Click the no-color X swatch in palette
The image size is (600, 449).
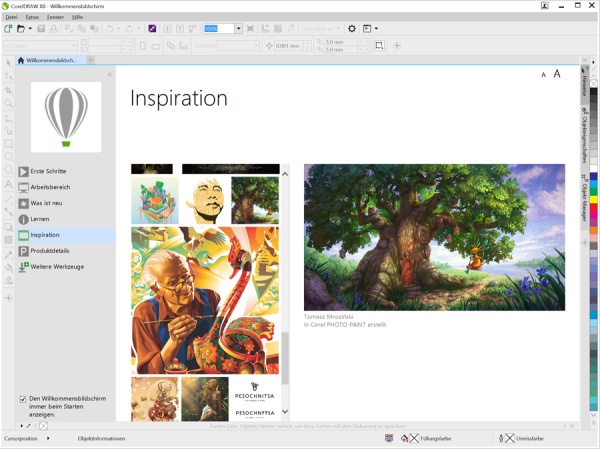click(593, 83)
